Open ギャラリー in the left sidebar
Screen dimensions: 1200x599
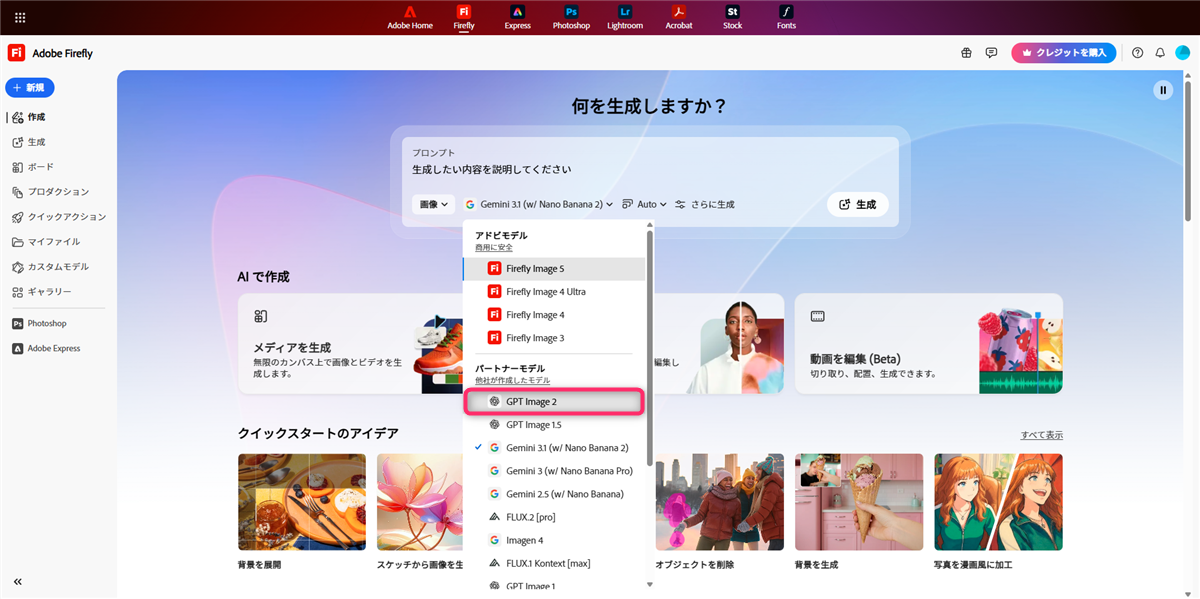(49, 292)
